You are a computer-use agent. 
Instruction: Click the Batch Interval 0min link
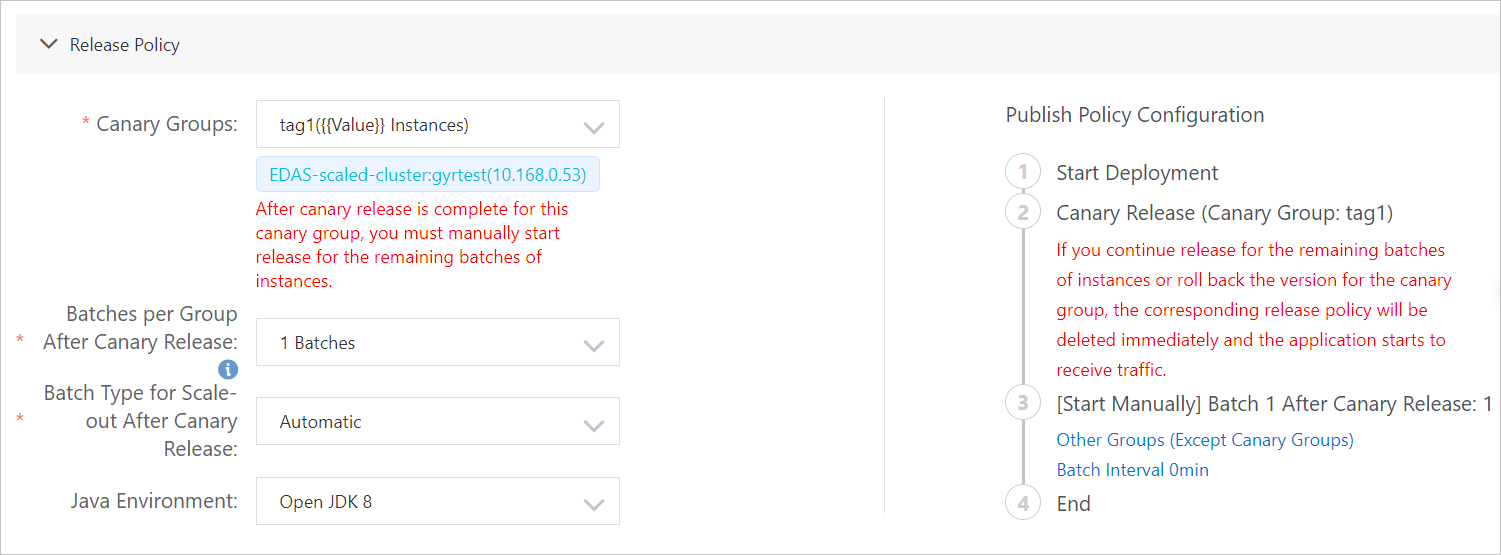coord(1132,470)
